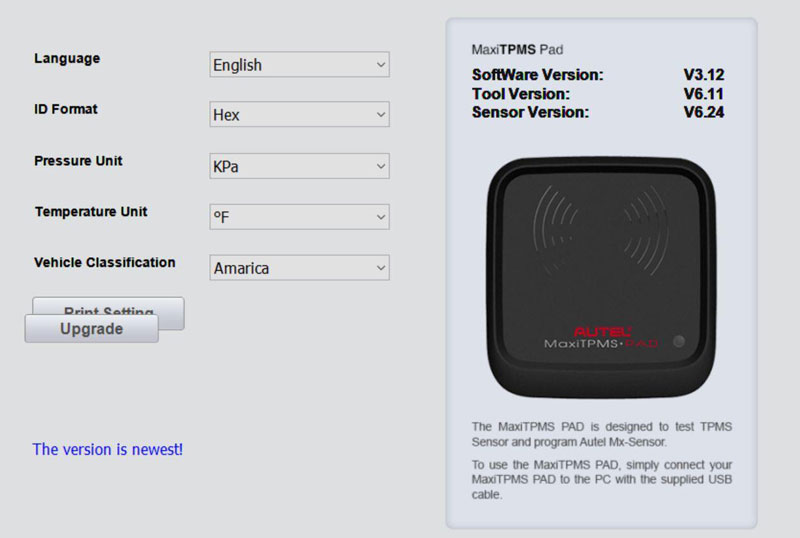This screenshot has height=538, width=800.
Task: Click the MaxiTPMS Pad title text
Action: coord(517,50)
